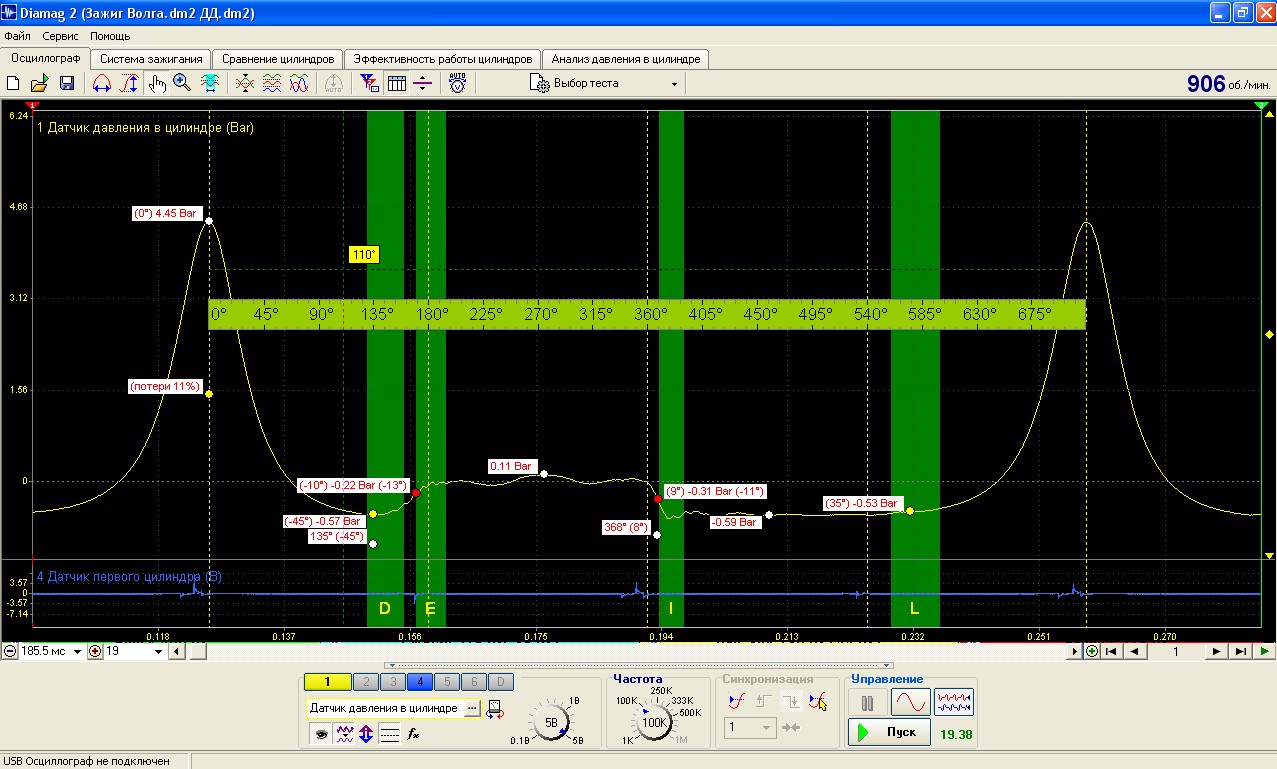The height and width of the screenshot is (769, 1277).
Task: Click the green play arrow at bottom right
Action: tap(1265, 651)
